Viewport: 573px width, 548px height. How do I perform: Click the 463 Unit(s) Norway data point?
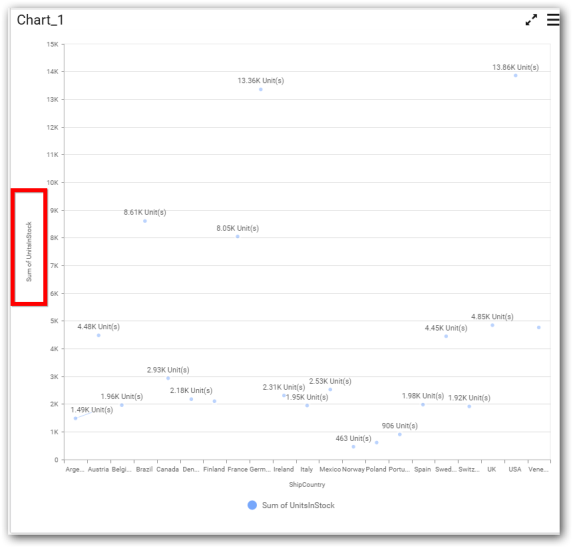click(353, 447)
